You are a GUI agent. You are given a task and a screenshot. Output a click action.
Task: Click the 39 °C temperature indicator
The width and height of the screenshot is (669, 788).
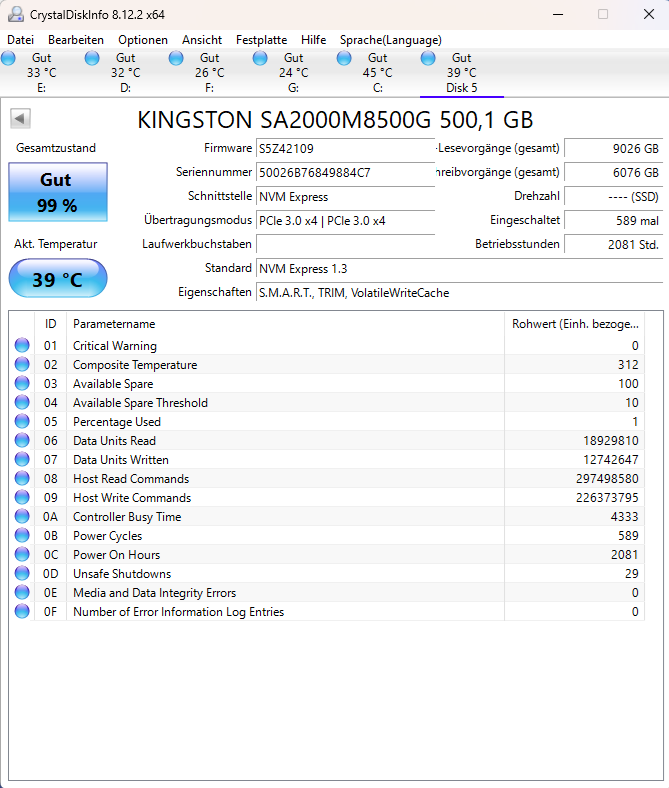click(58, 278)
